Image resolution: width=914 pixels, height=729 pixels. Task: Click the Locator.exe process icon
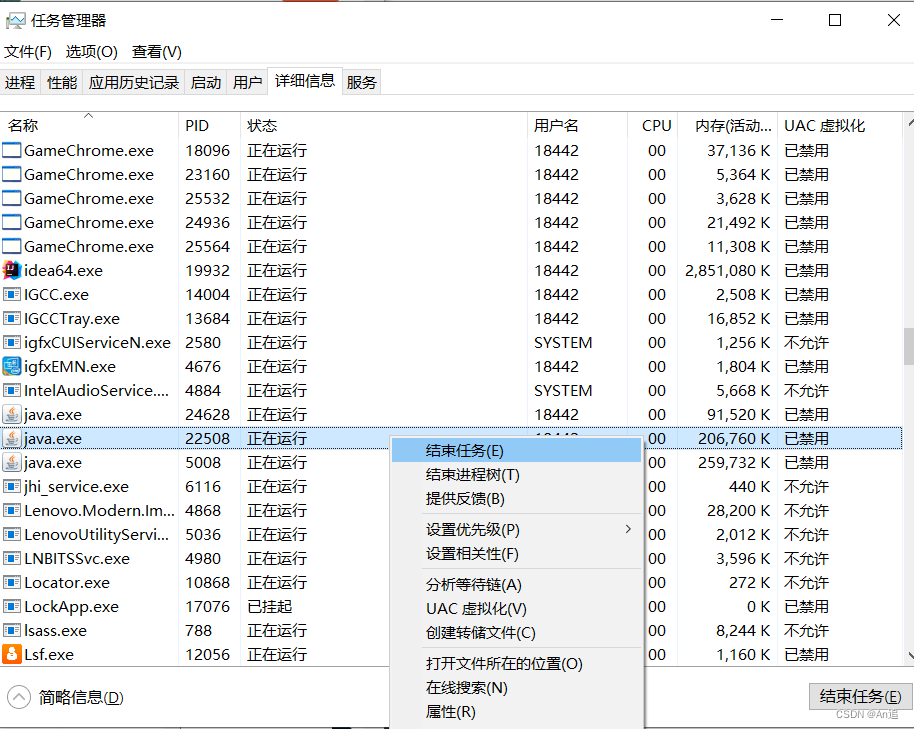coord(13,582)
